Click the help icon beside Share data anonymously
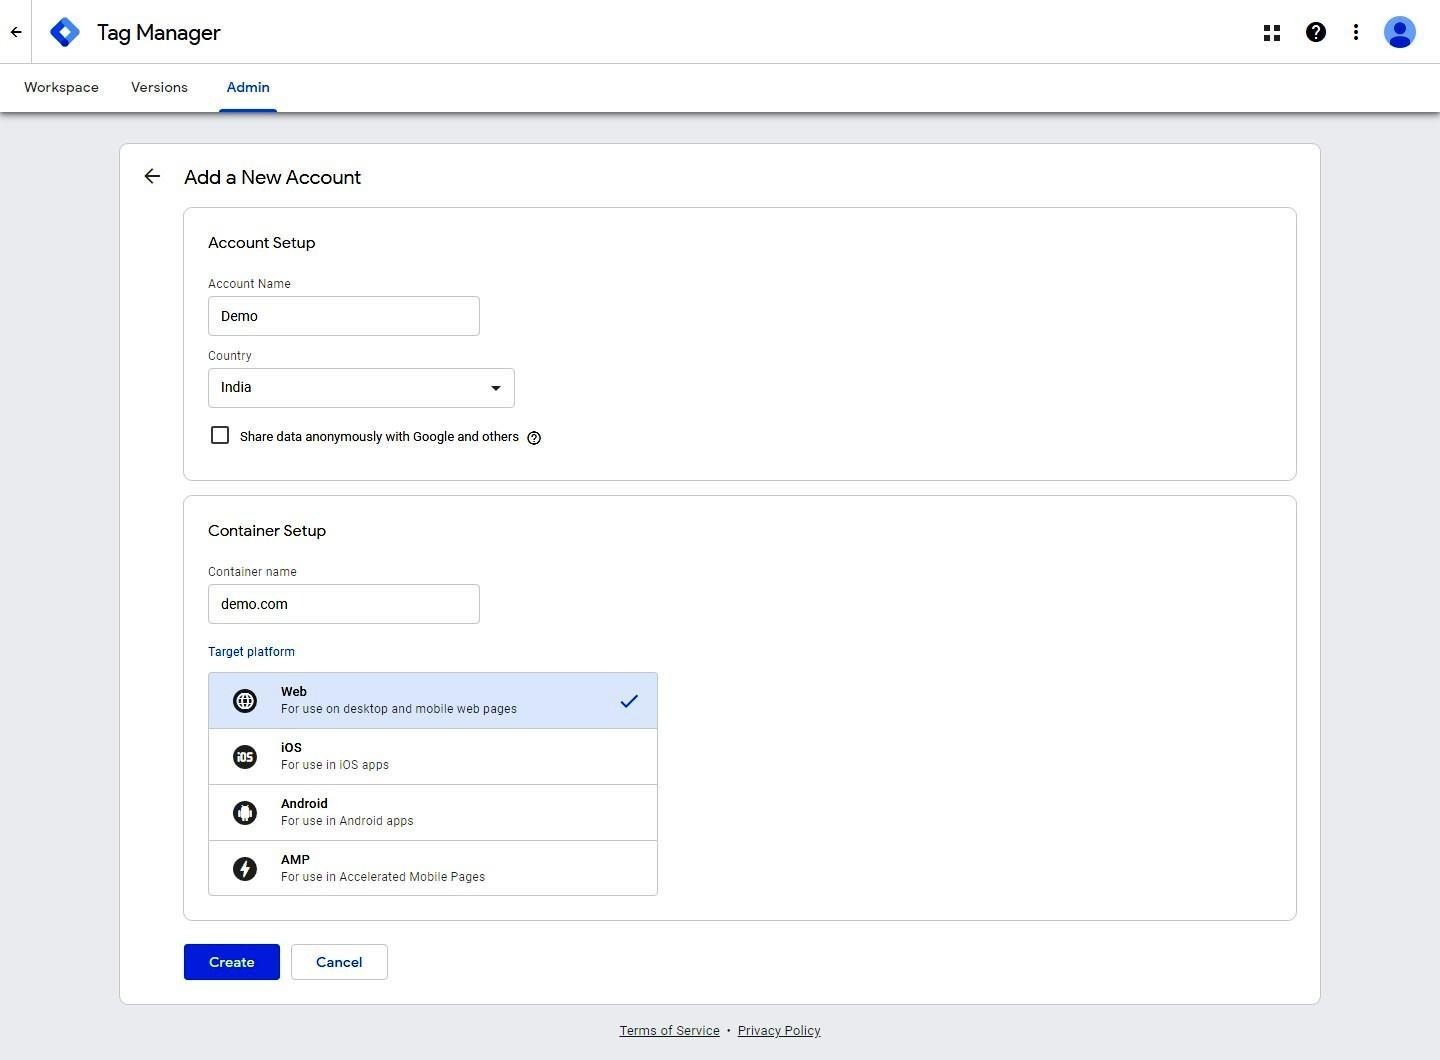 point(534,438)
